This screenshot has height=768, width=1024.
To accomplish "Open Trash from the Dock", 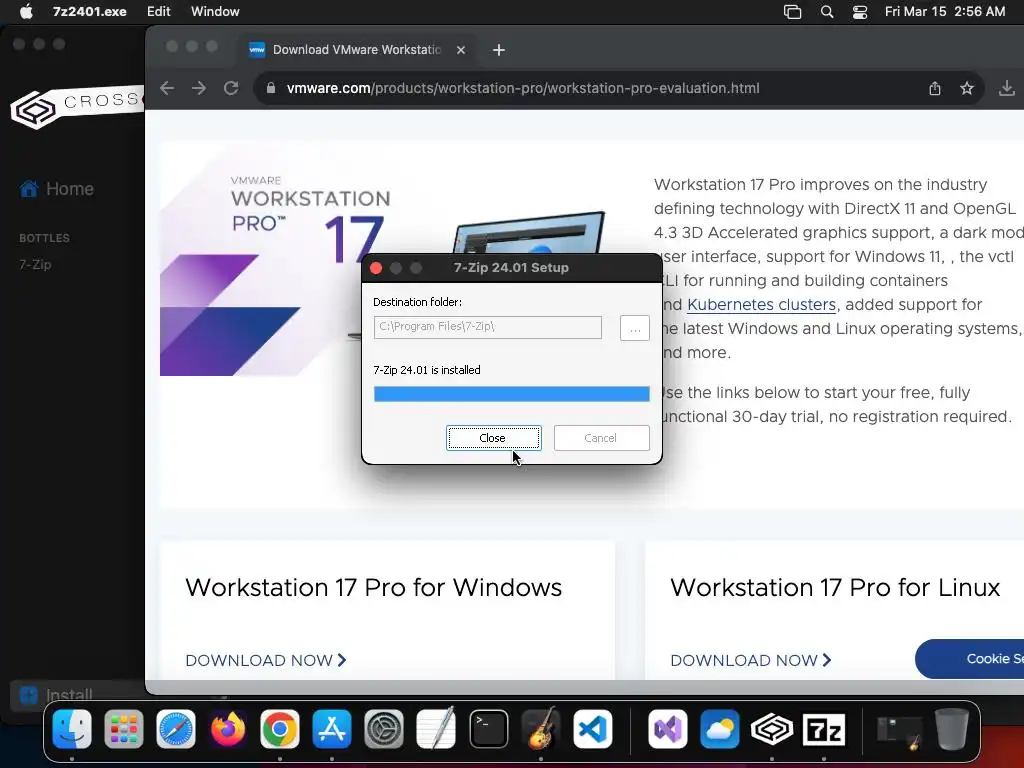I will click(952, 729).
